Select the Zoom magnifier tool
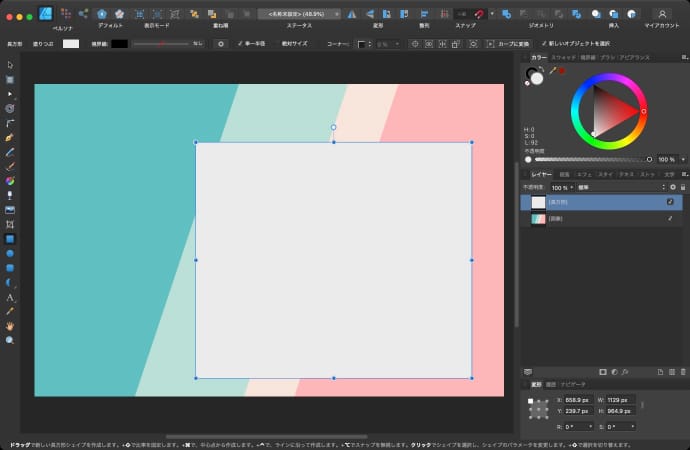 point(10,340)
